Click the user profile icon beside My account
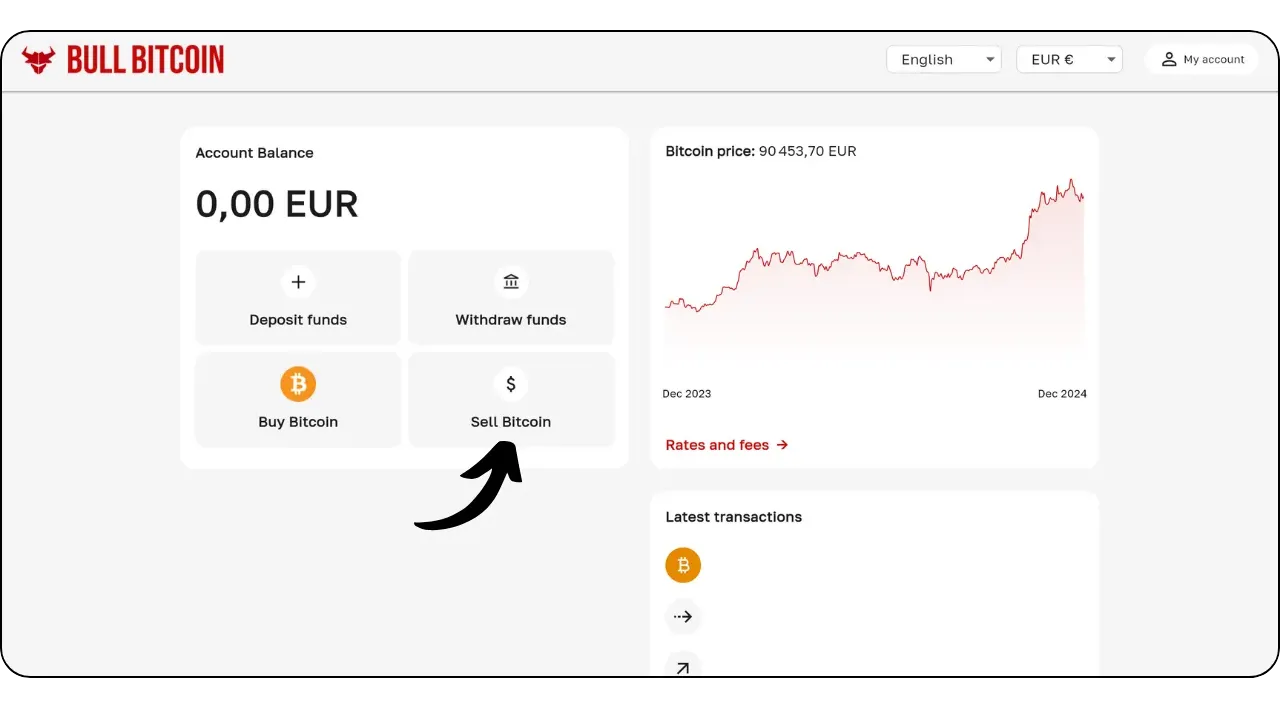 tap(1168, 59)
